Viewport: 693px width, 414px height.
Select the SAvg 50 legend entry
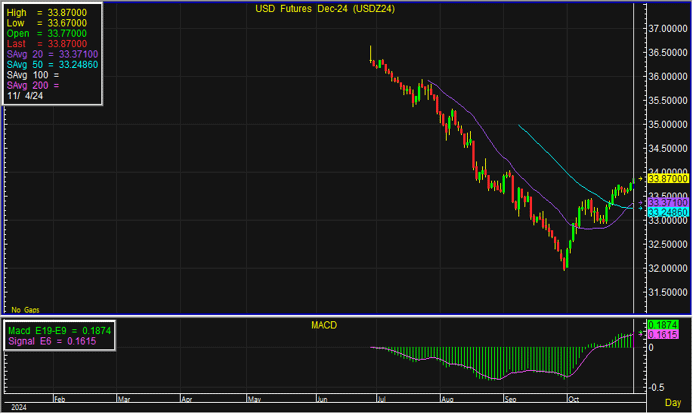tap(47, 64)
